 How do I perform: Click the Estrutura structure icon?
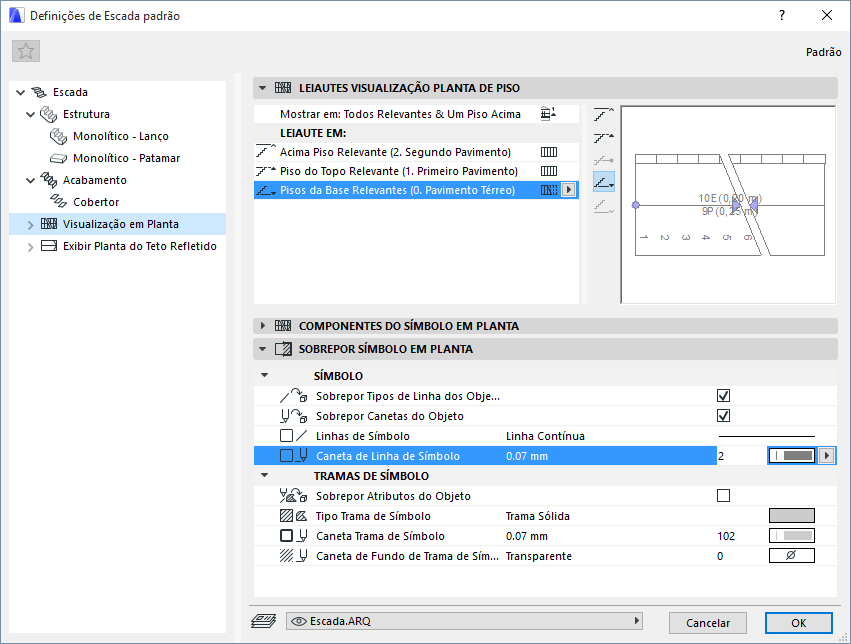pos(48,114)
